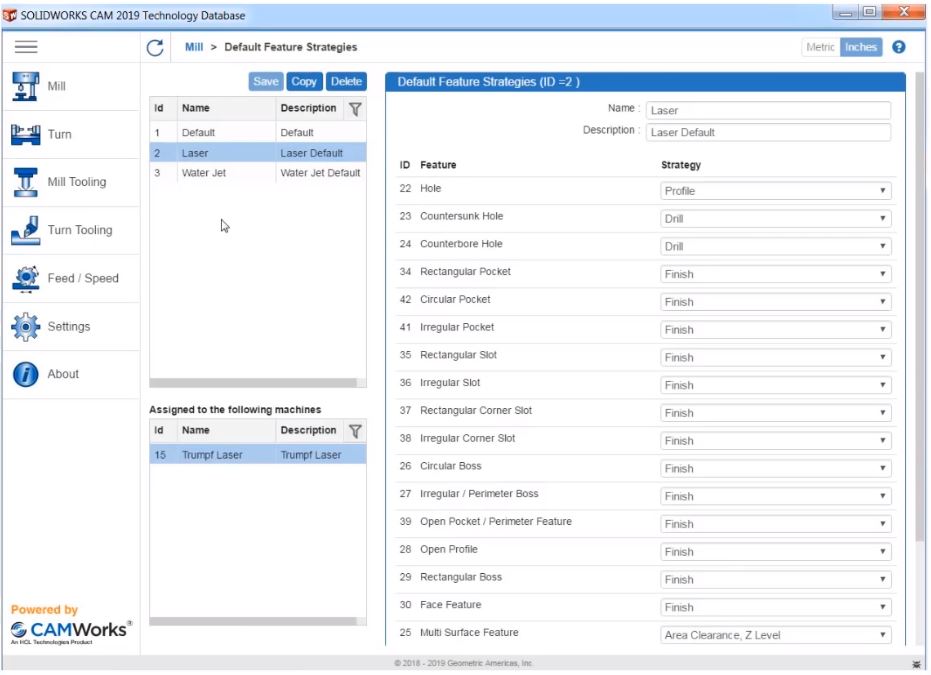Open the Irregular Pocket strategy dropdown

(x=777, y=330)
